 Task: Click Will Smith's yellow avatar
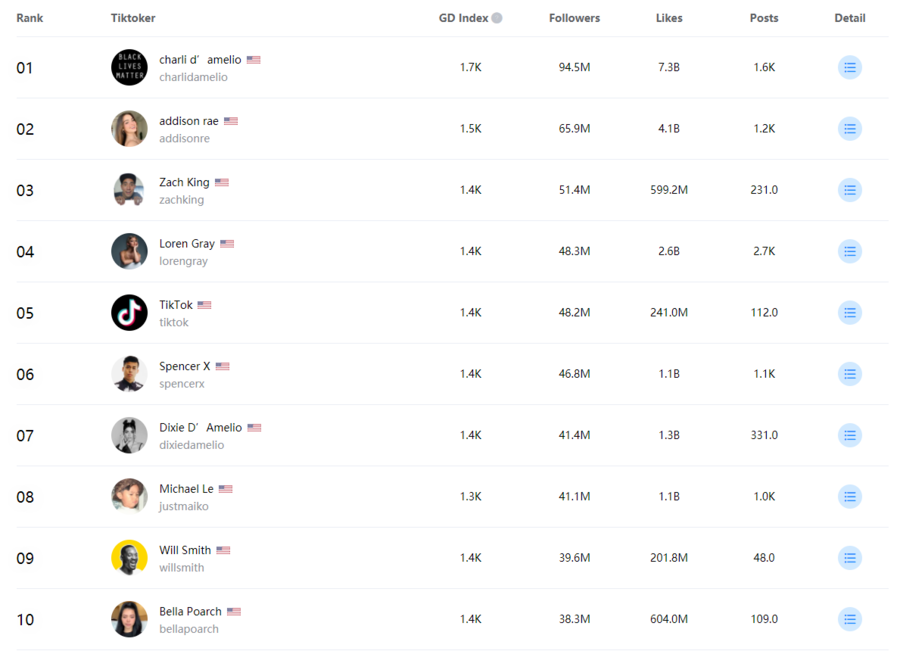point(129,558)
